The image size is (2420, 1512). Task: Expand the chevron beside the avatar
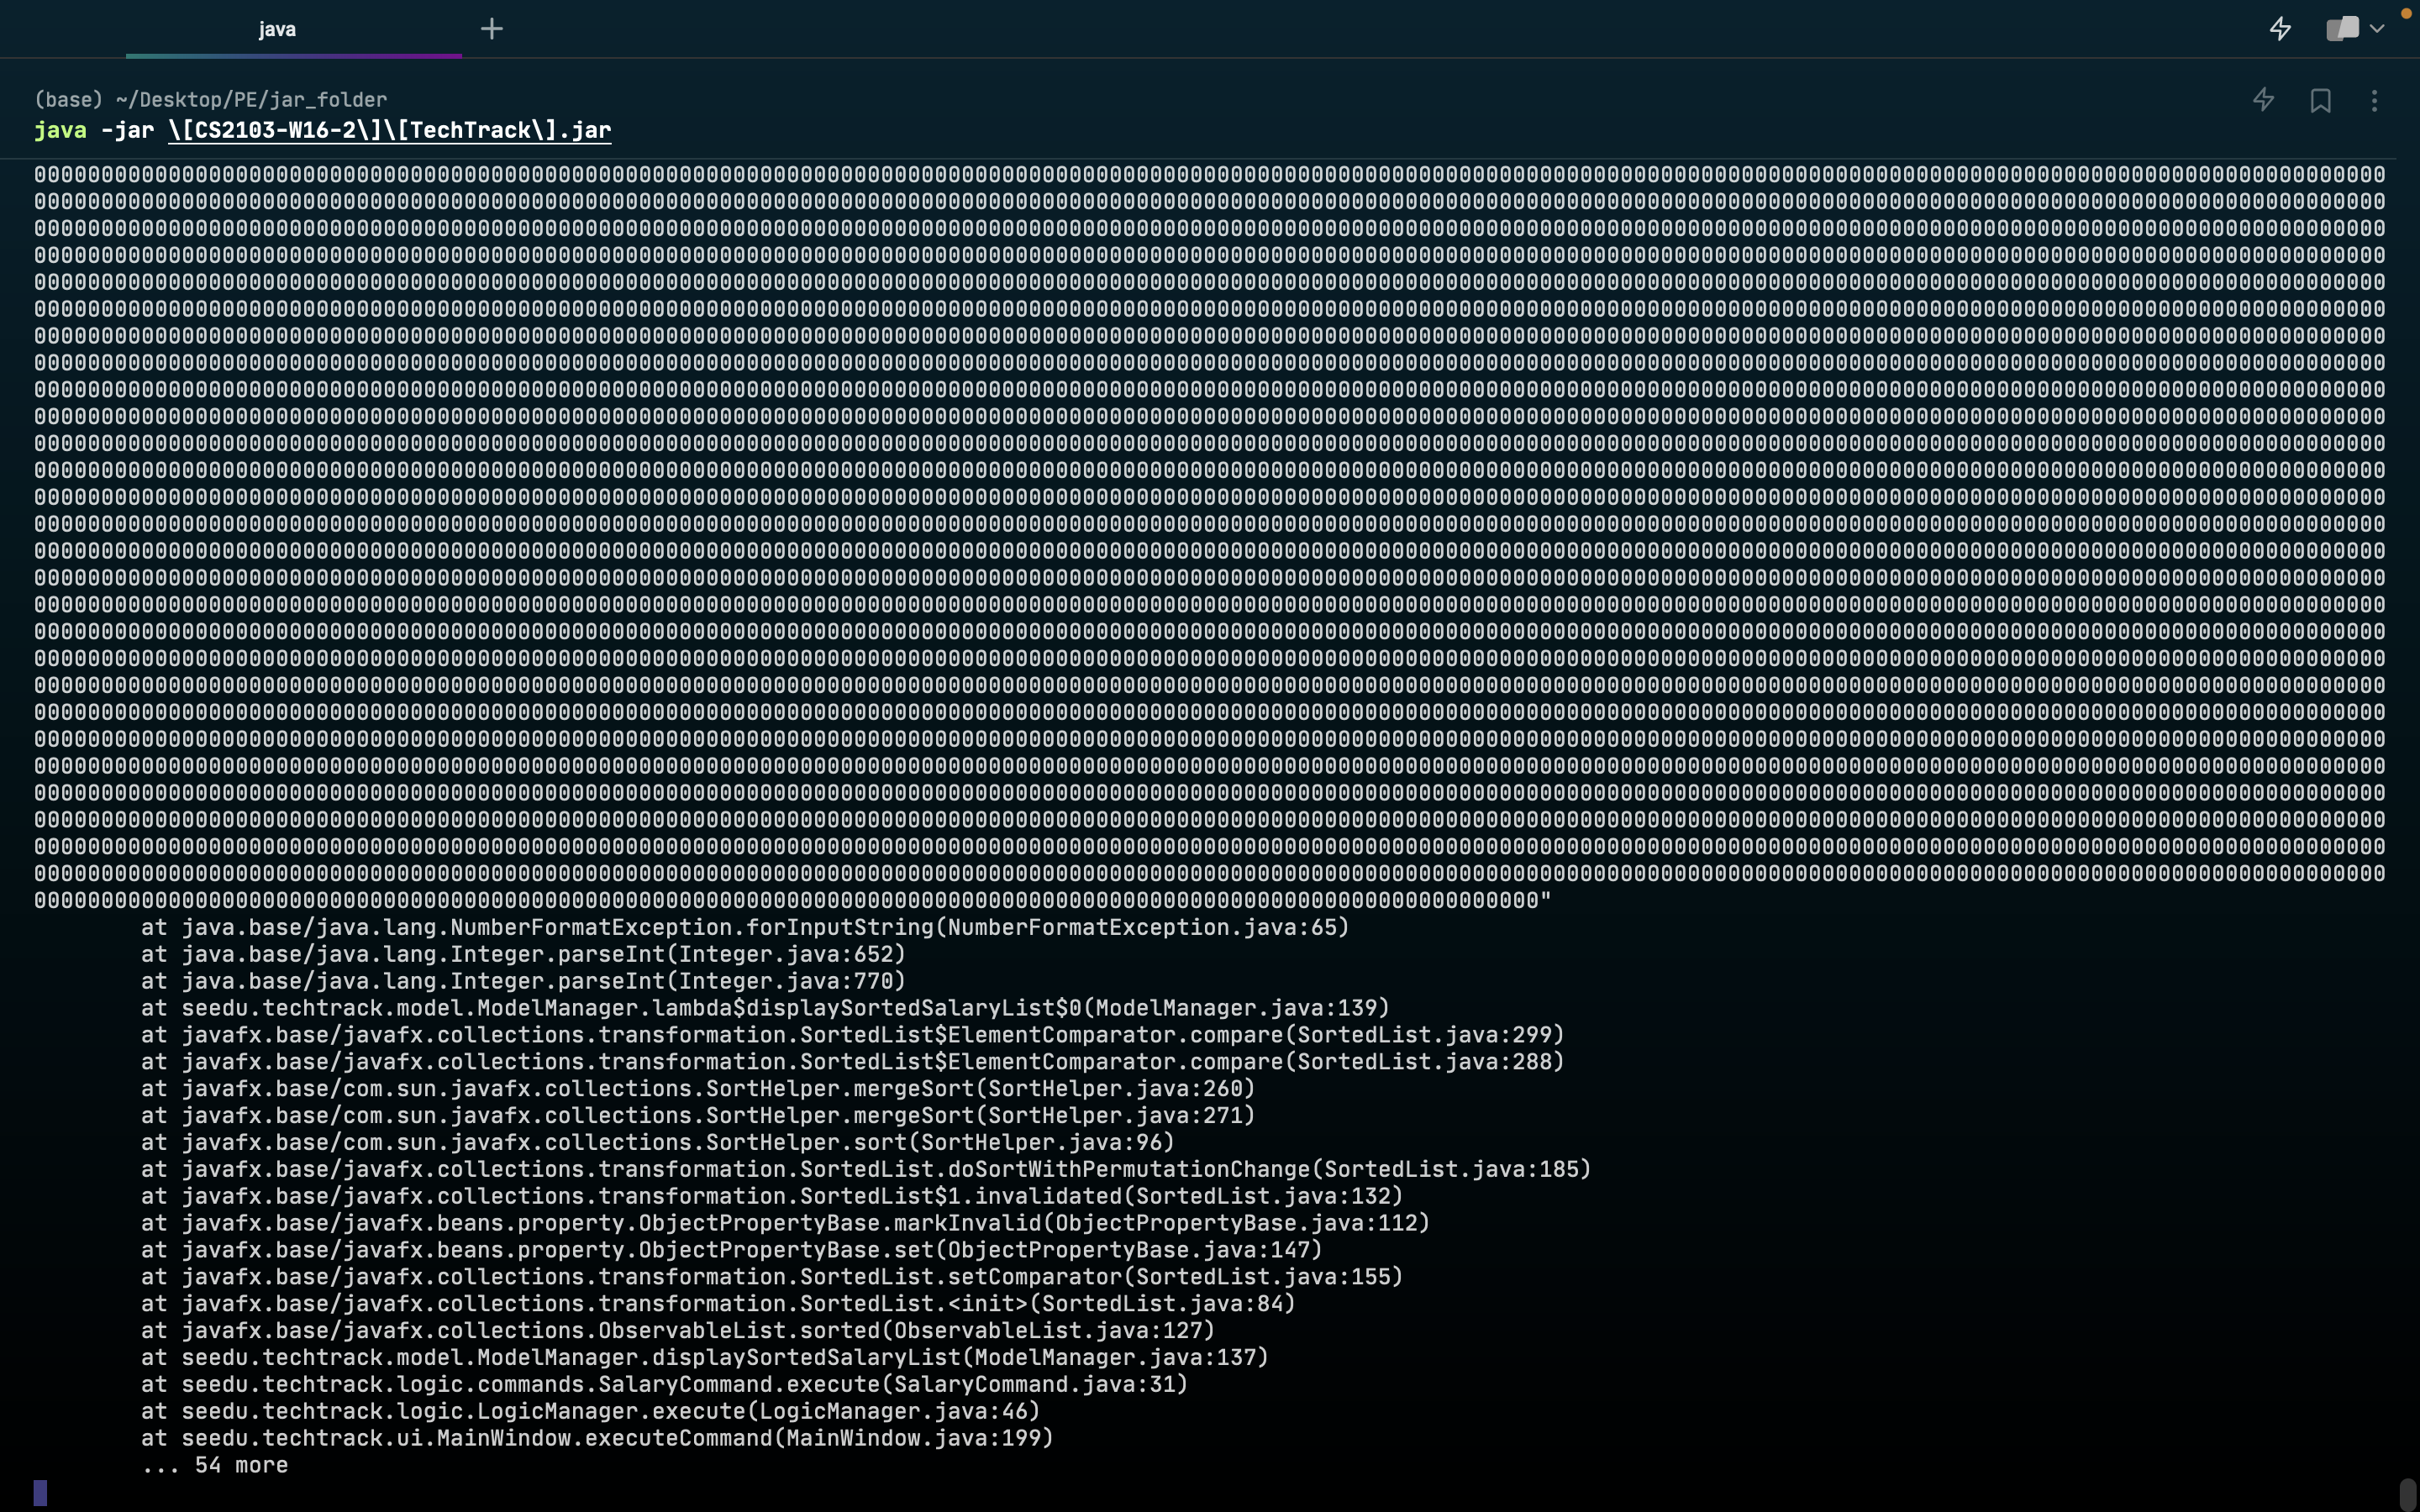click(2378, 29)
